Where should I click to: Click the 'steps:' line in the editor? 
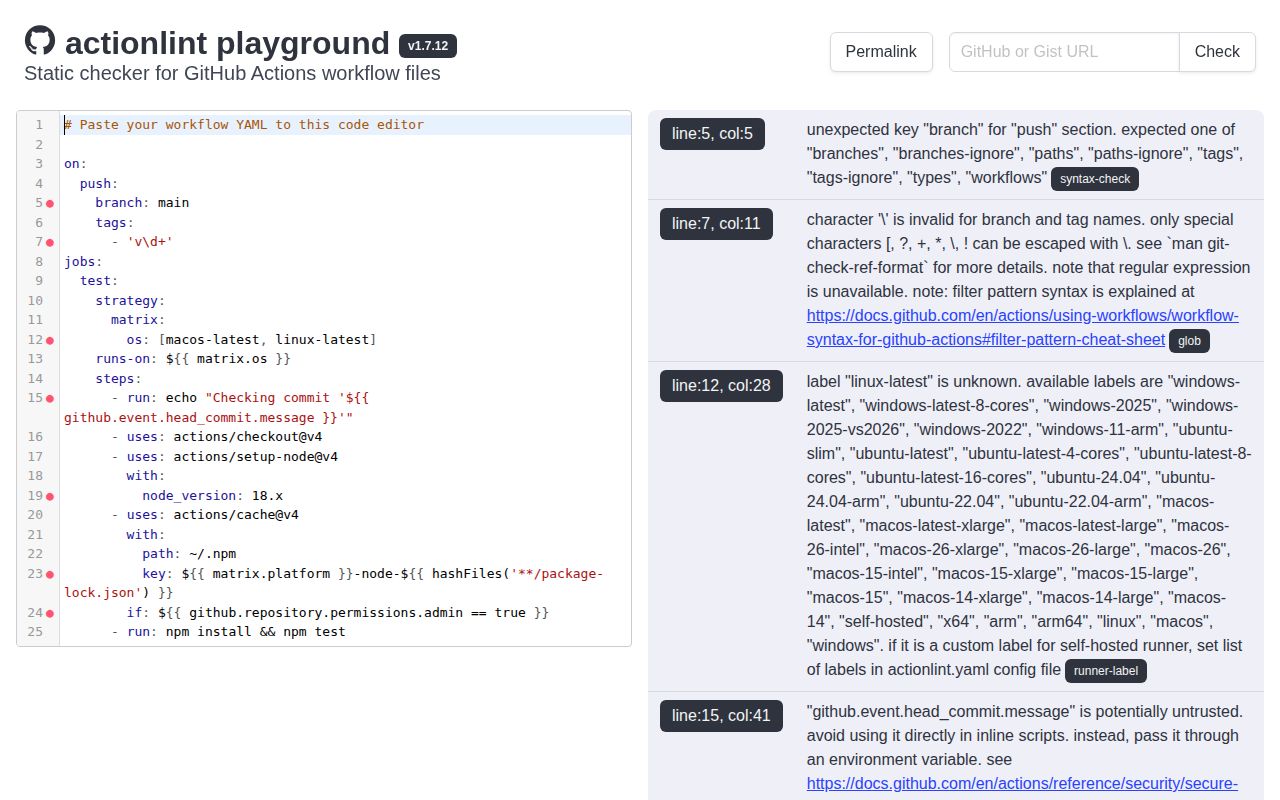pos(119,379)
